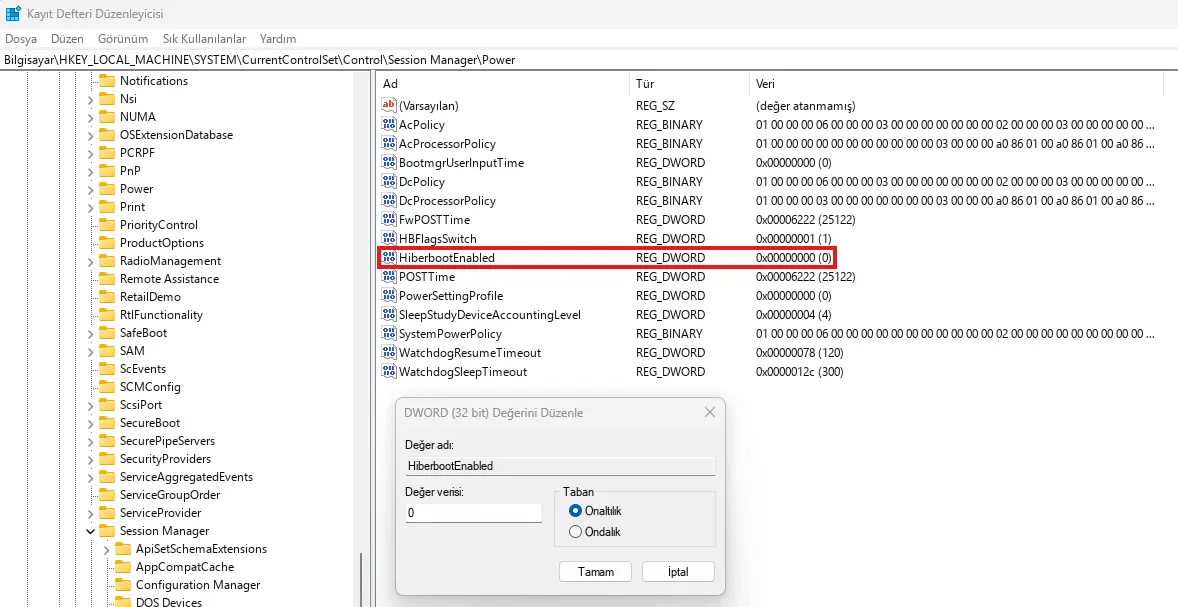The height and width of the screenshot is (607, 1178).
Task: Select the FwPOSTTime value icon
Action: tap(388, 219)
